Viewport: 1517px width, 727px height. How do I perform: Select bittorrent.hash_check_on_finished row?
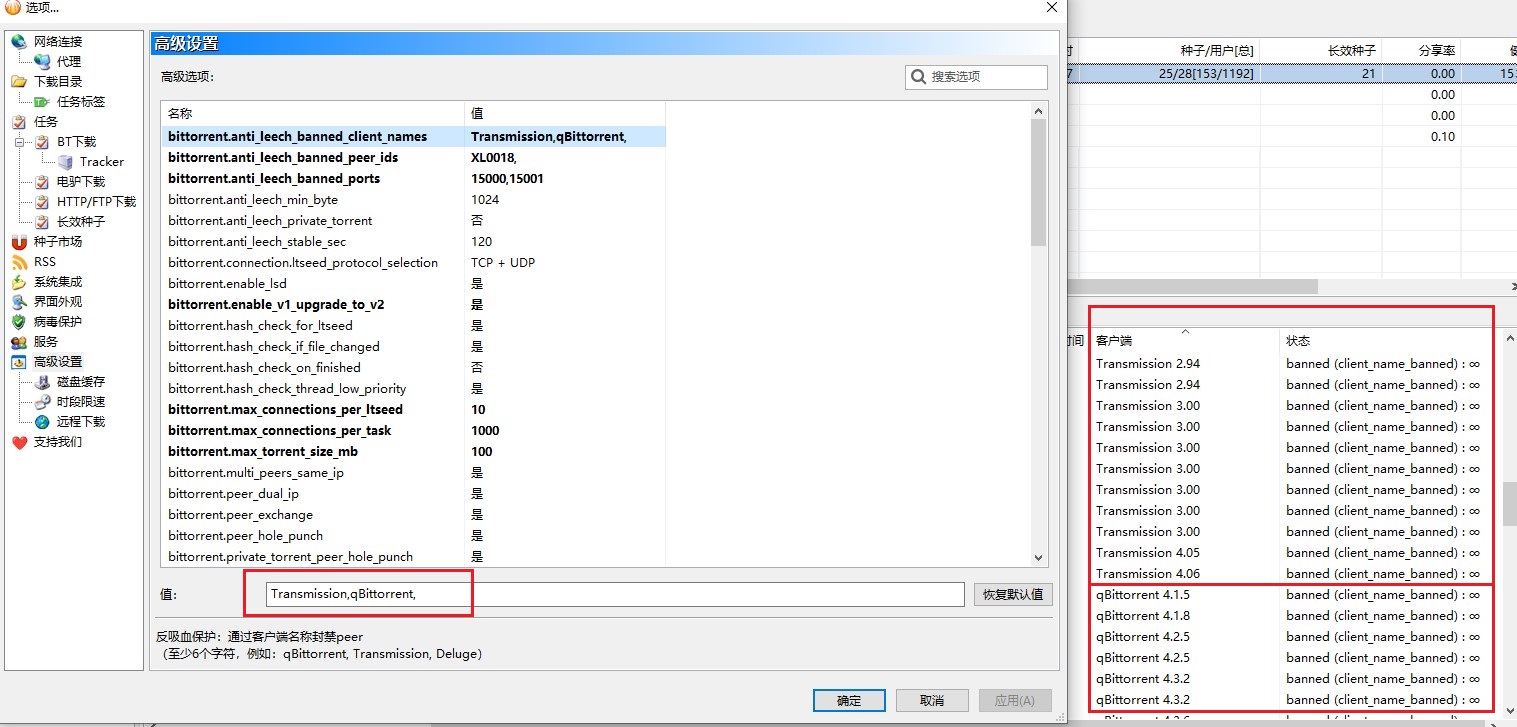pos(413,367)
